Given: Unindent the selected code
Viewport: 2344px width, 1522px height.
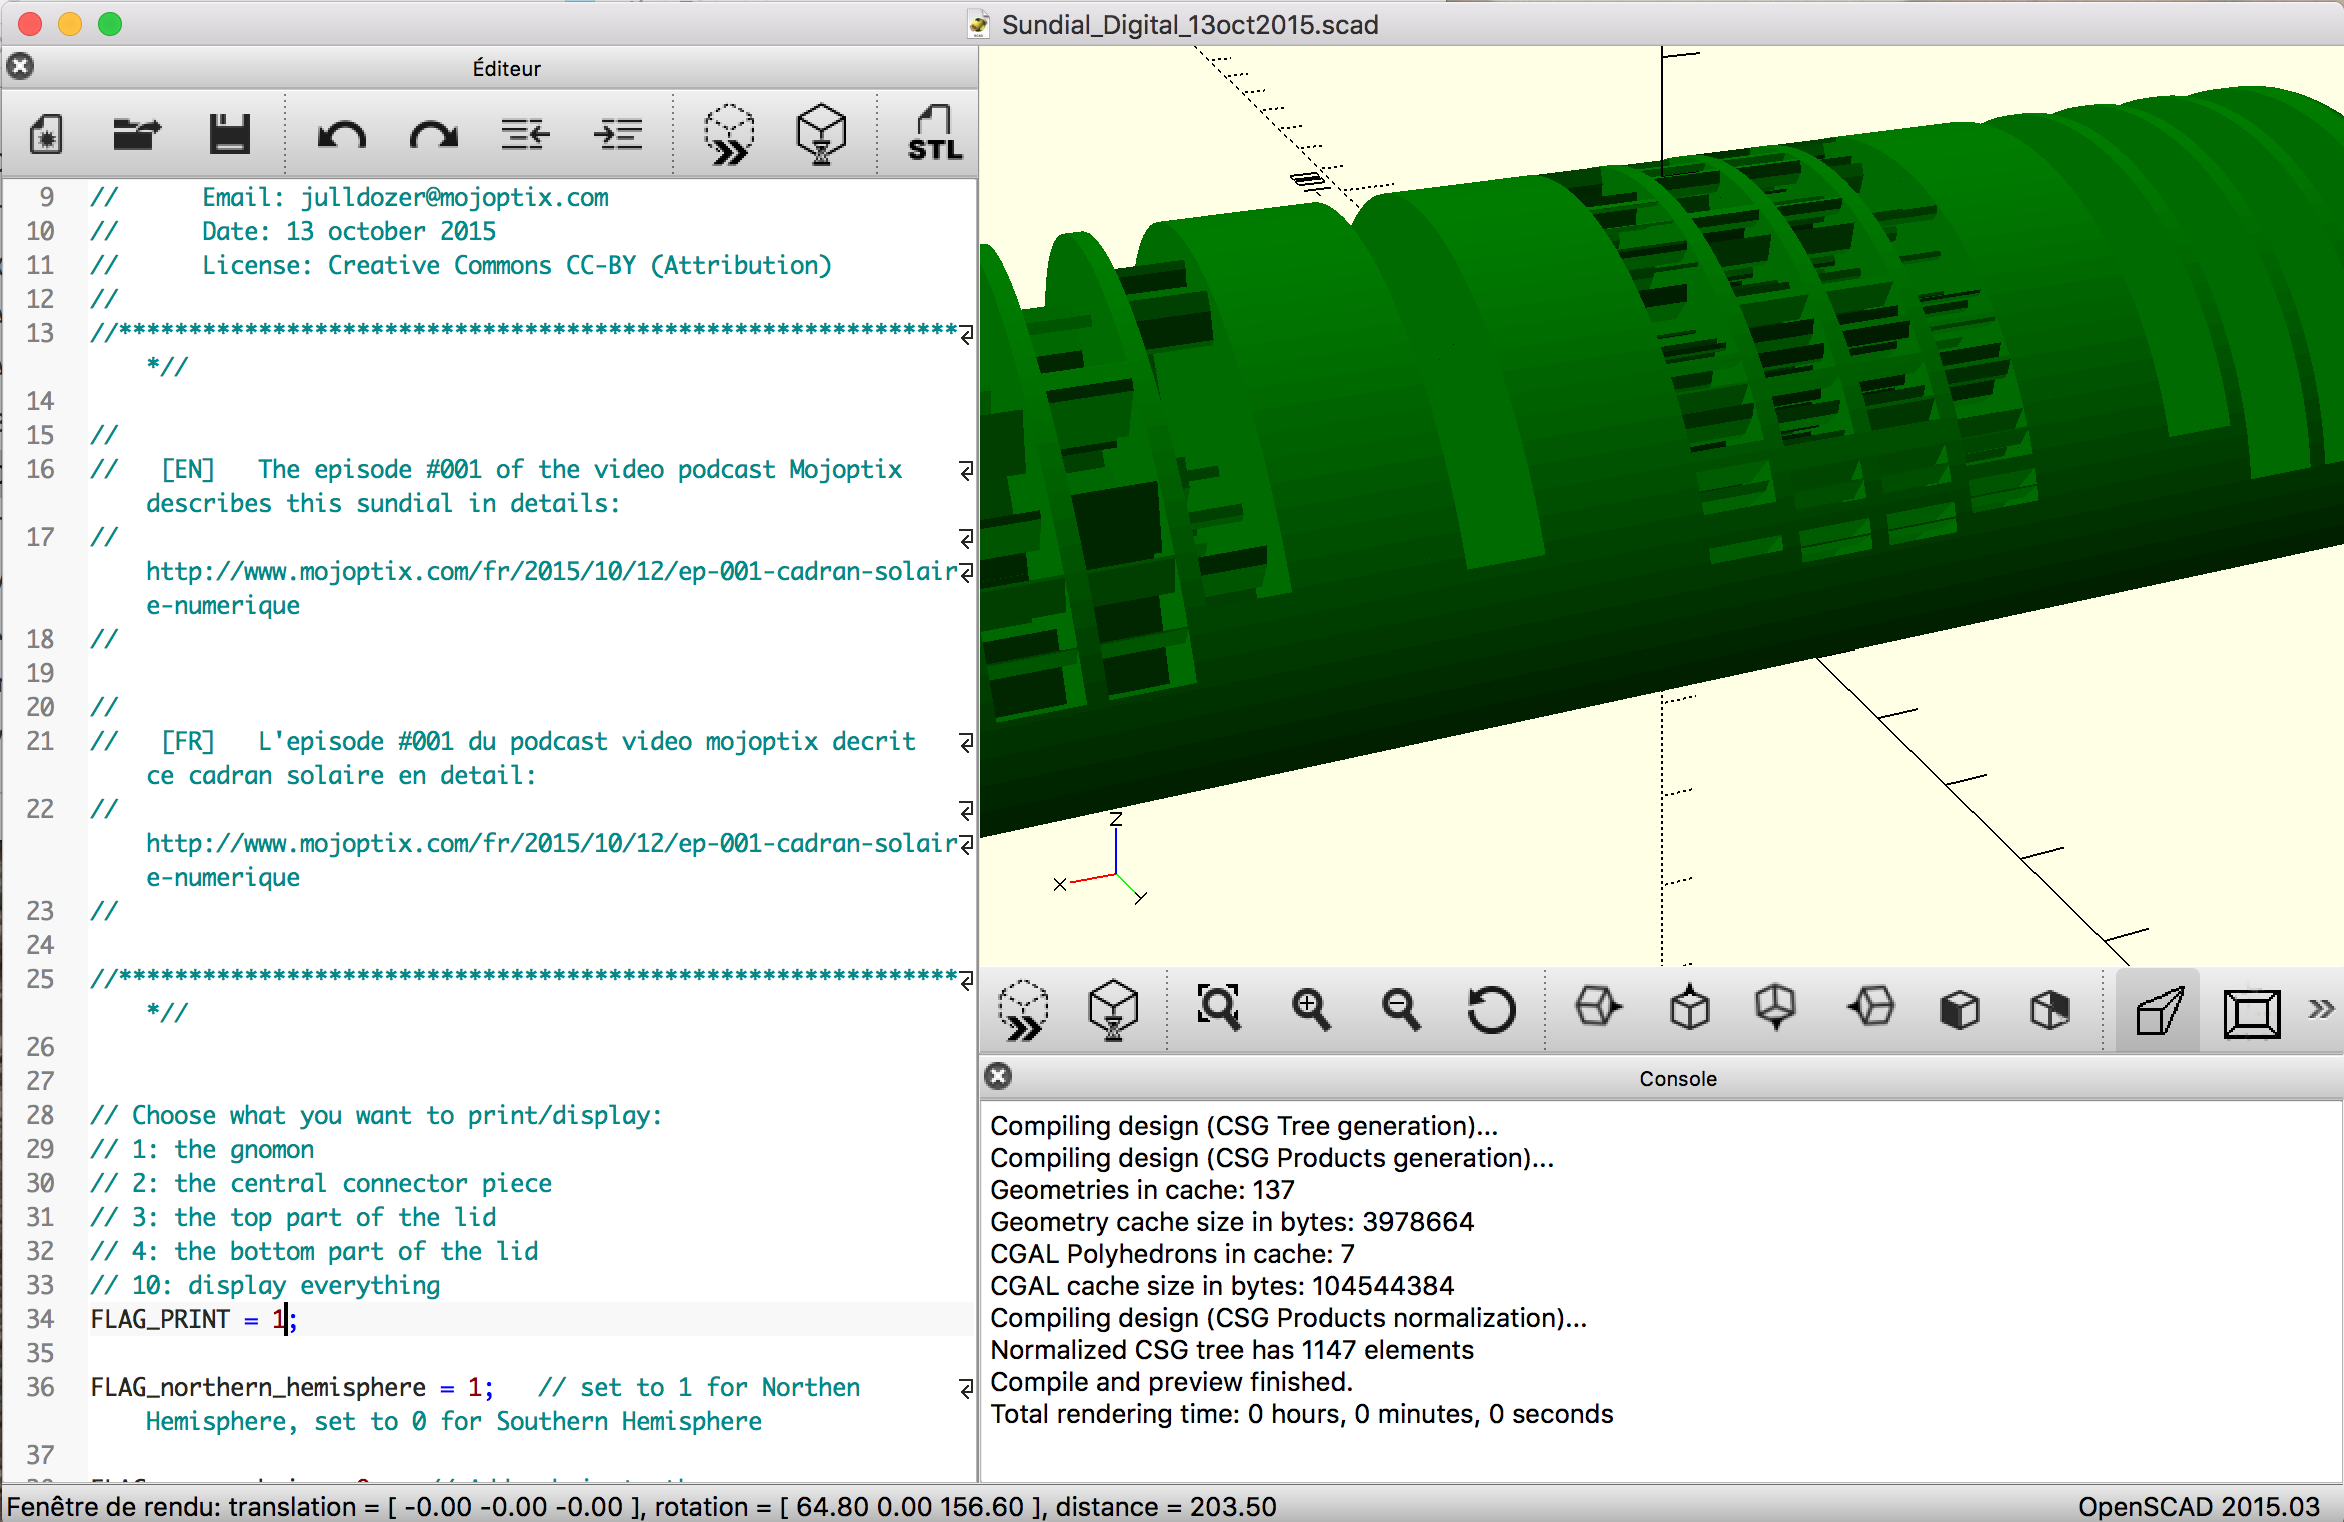Looking at the screenshot, I should tap(525, 134).
